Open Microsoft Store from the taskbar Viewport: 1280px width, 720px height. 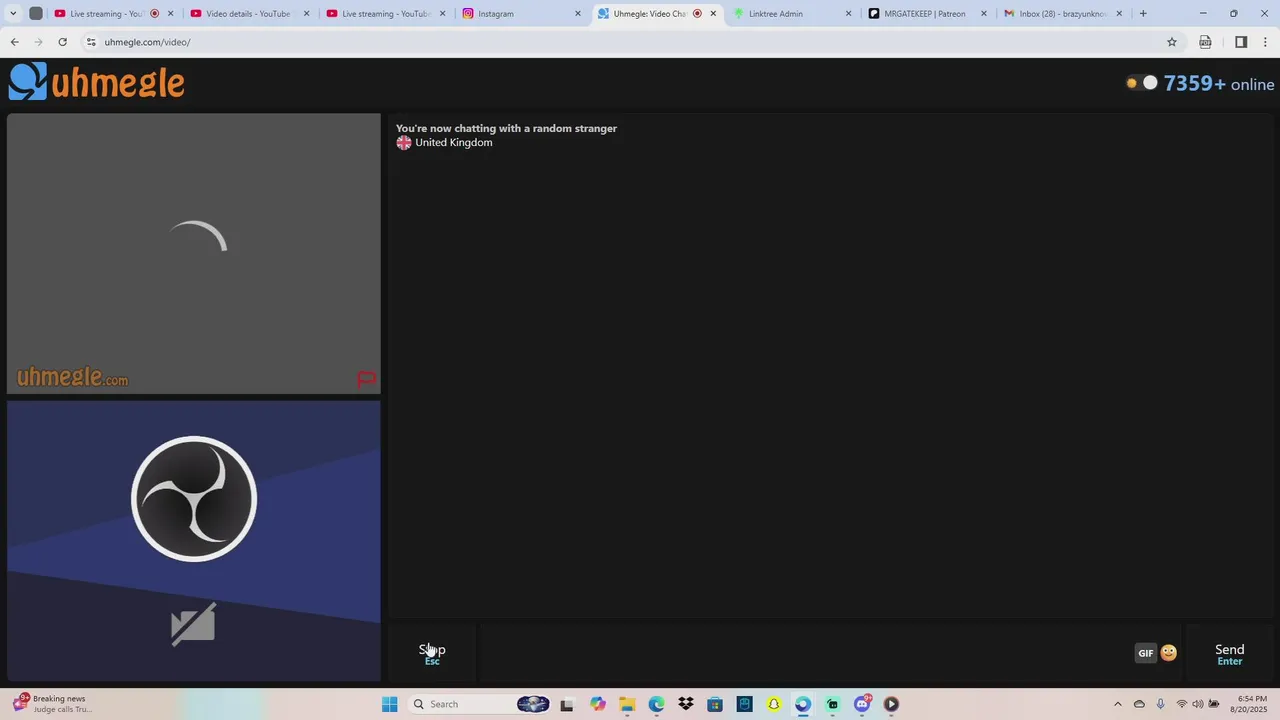coord(715,704)
